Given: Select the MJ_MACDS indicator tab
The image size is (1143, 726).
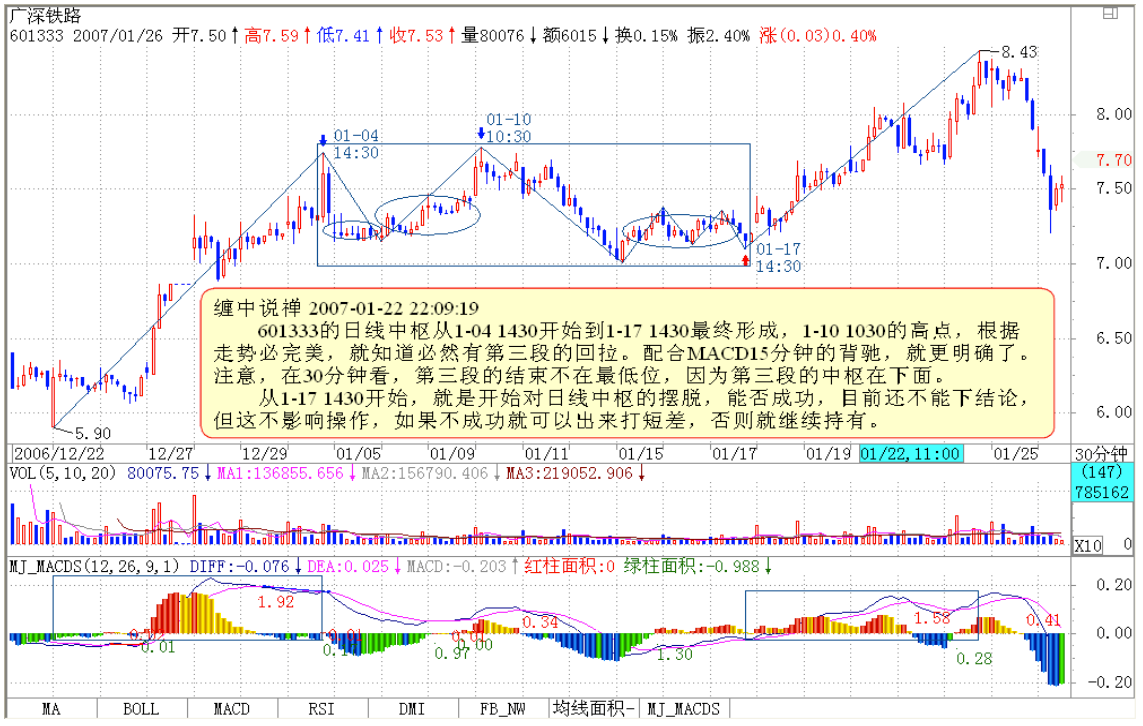Looking at the screenshot, I should click(x=684, y=709).
